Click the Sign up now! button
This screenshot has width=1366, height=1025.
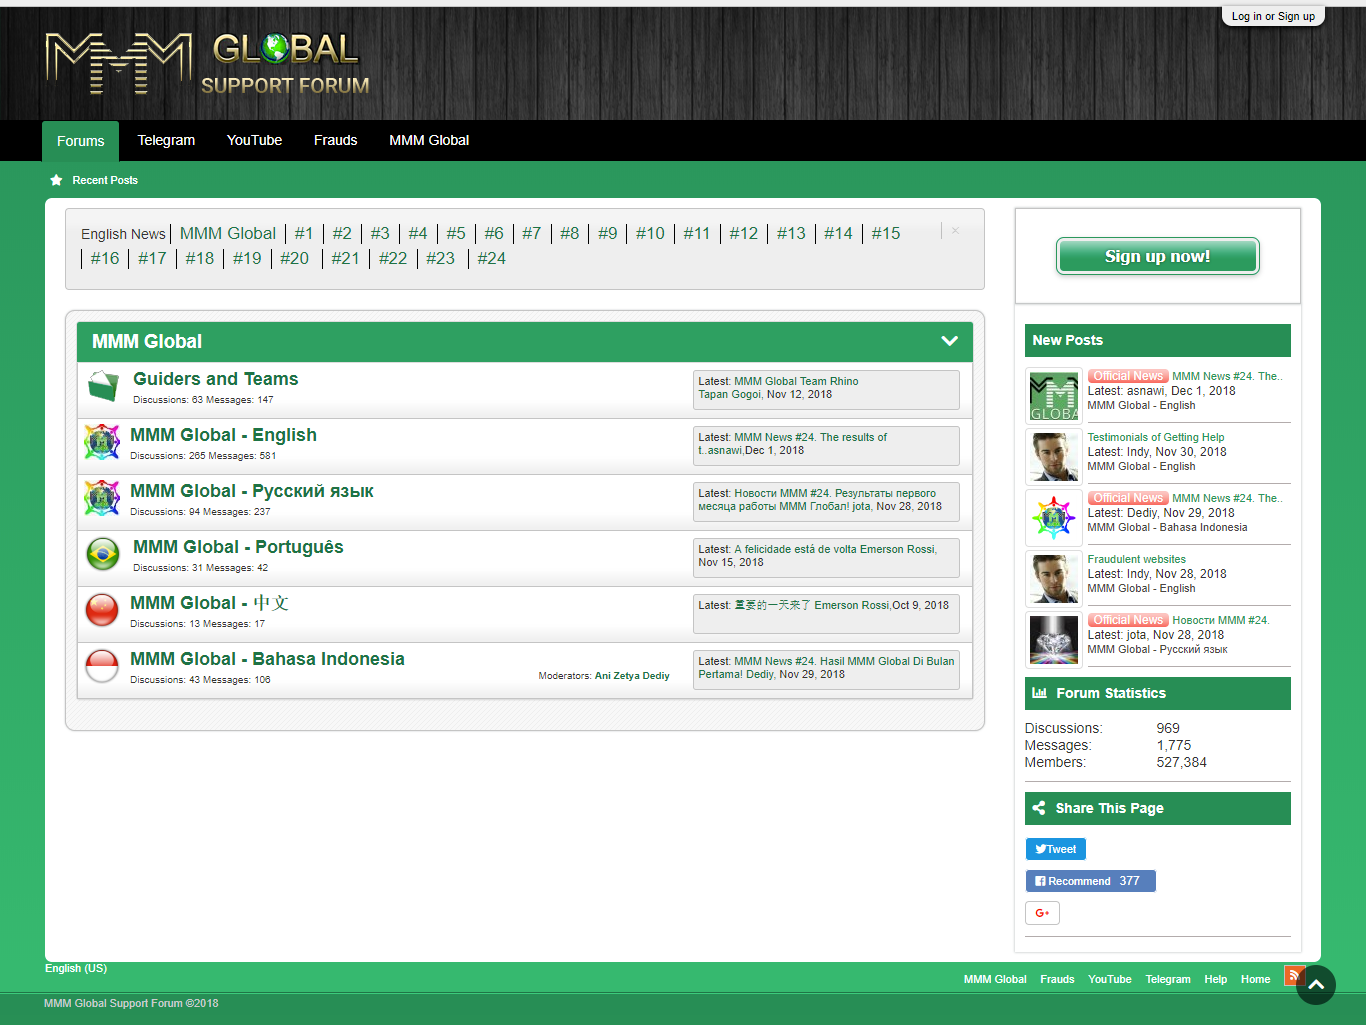1157,256
